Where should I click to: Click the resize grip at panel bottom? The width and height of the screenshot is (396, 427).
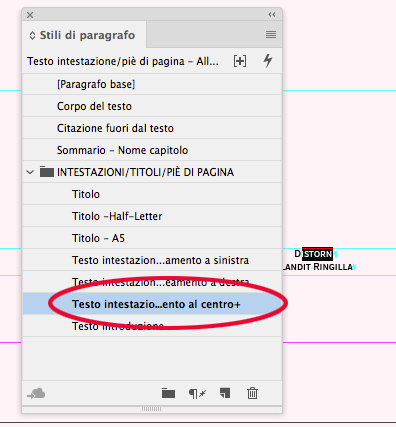(x=152, y=409)
